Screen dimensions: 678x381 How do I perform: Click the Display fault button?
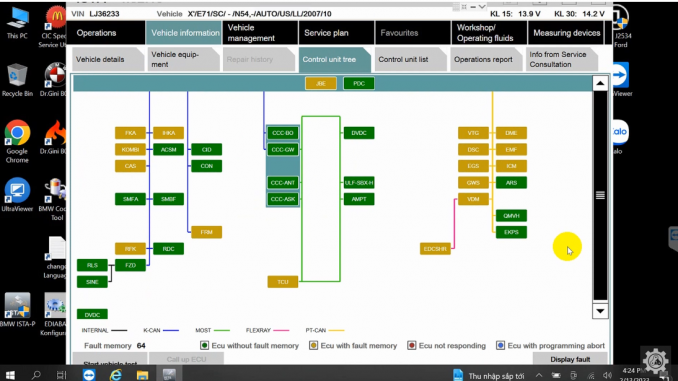(570, 359)
